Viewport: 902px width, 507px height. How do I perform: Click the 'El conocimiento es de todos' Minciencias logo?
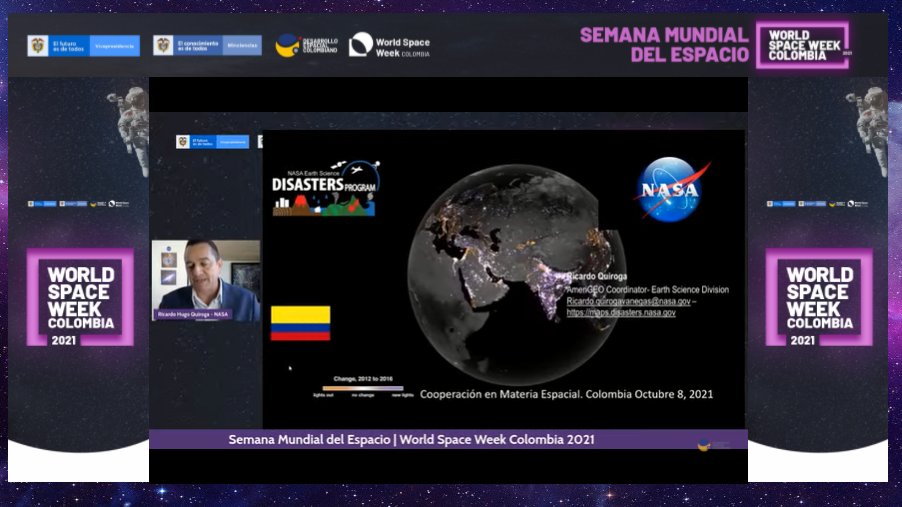click(207, 45)
